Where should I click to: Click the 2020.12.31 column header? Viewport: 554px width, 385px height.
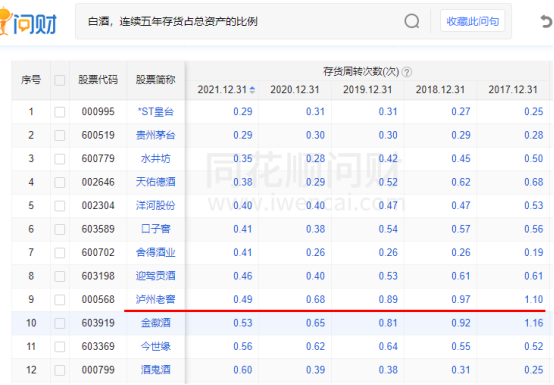(295, 90)
